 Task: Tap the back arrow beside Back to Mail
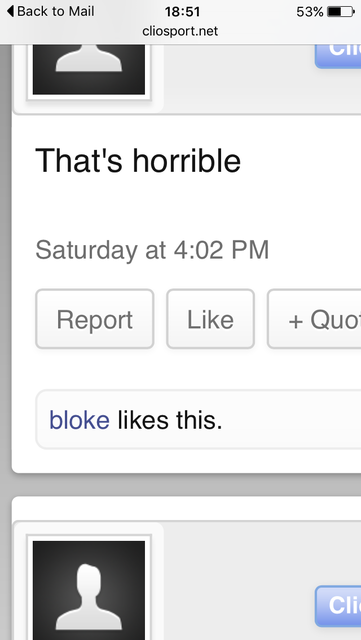11,11
